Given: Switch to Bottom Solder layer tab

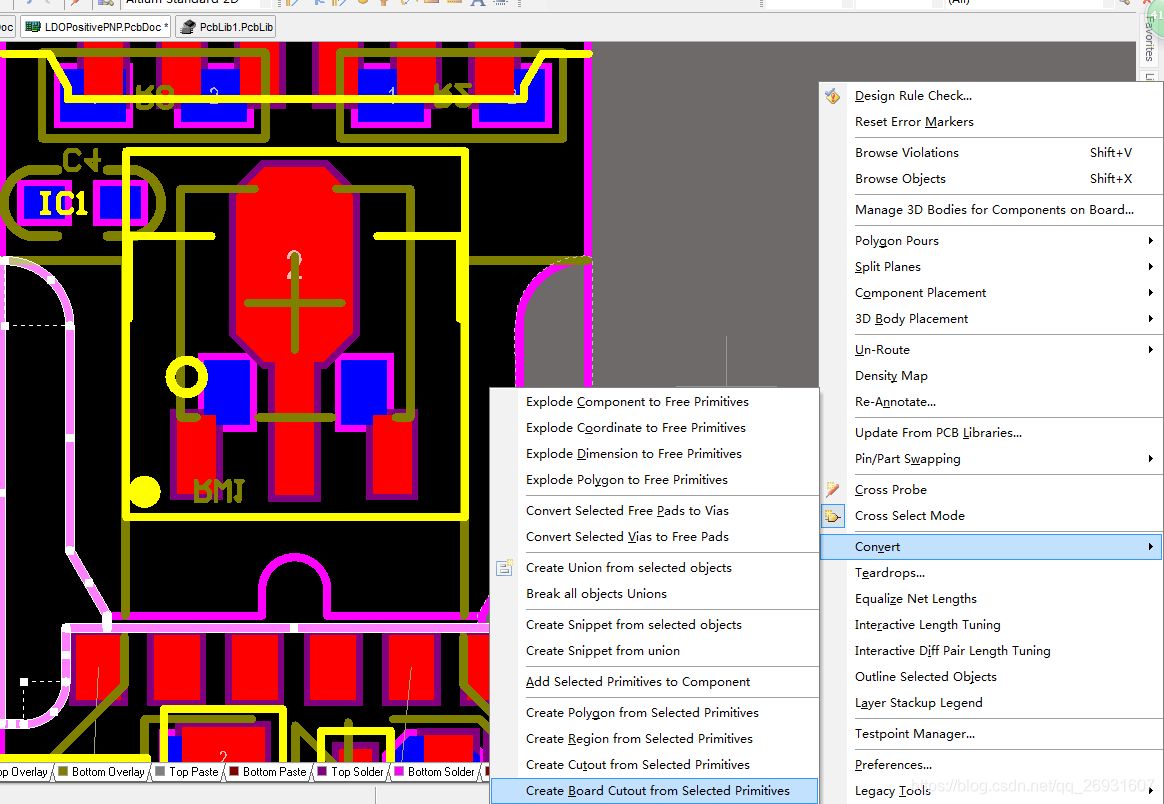Looking at the screenshot, I should 434,772.
